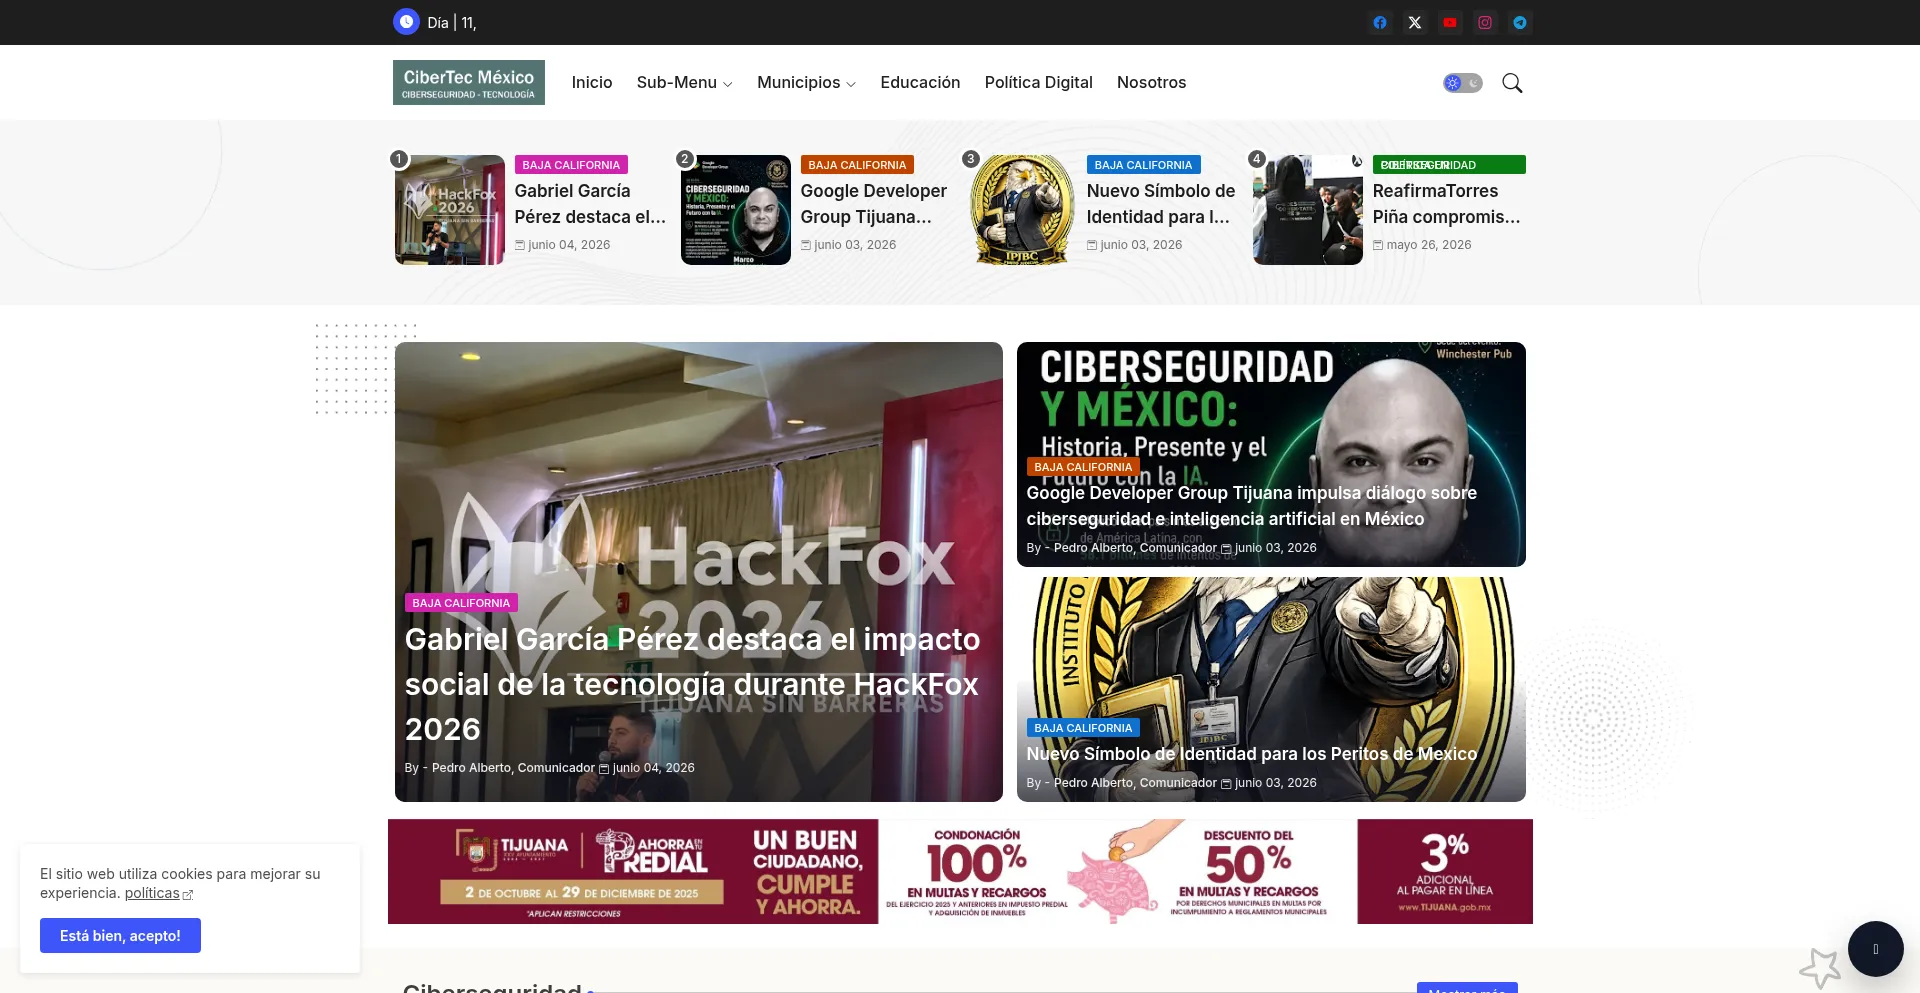The height and width of the screenshot is (993, 1920).
Task: Open the Nosotros menu item
Action: 1152,83
